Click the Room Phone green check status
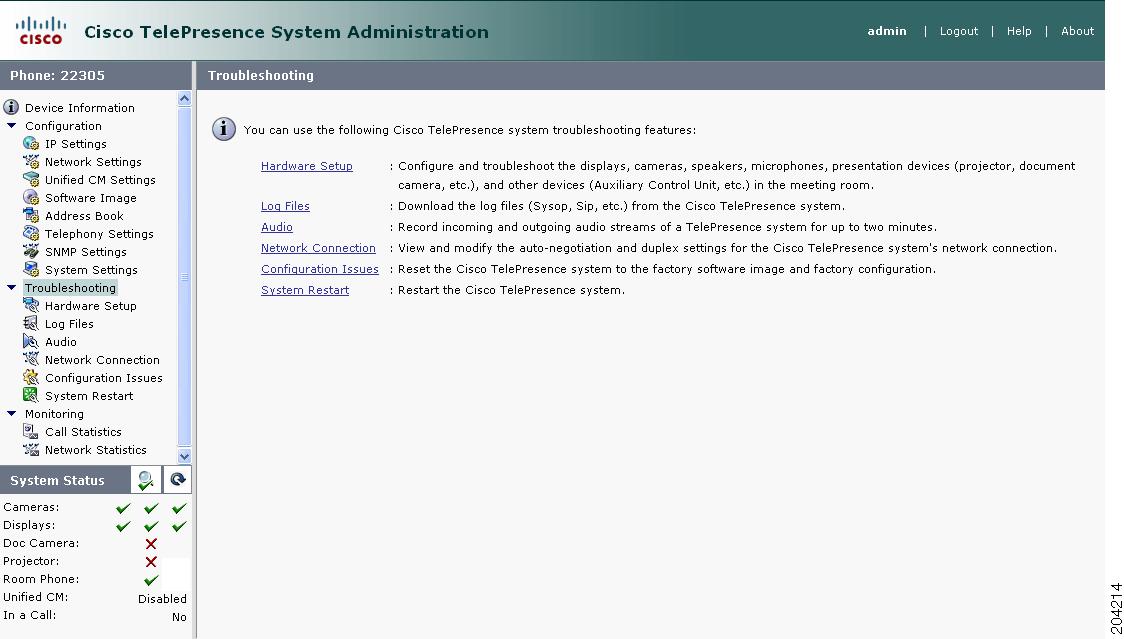The width and height of the screenshot is (1124, 639). 151,579
